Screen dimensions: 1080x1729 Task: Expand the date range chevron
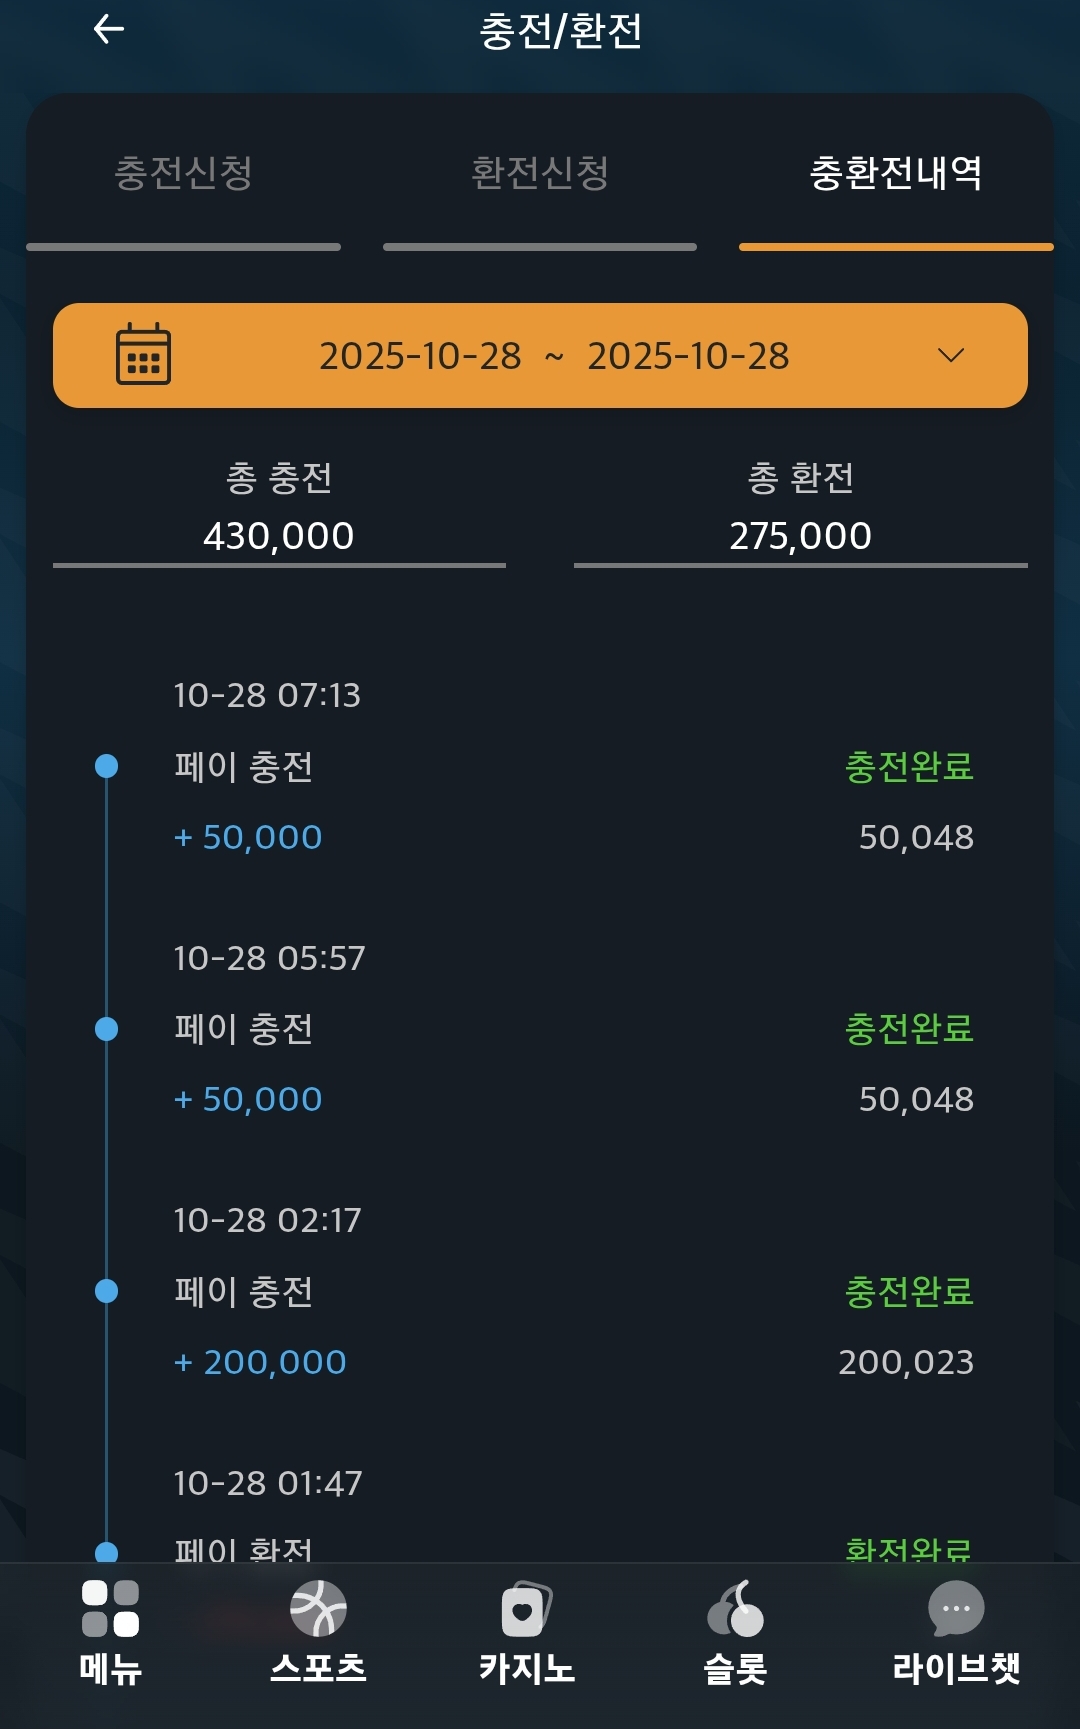[x=951, y=355]
